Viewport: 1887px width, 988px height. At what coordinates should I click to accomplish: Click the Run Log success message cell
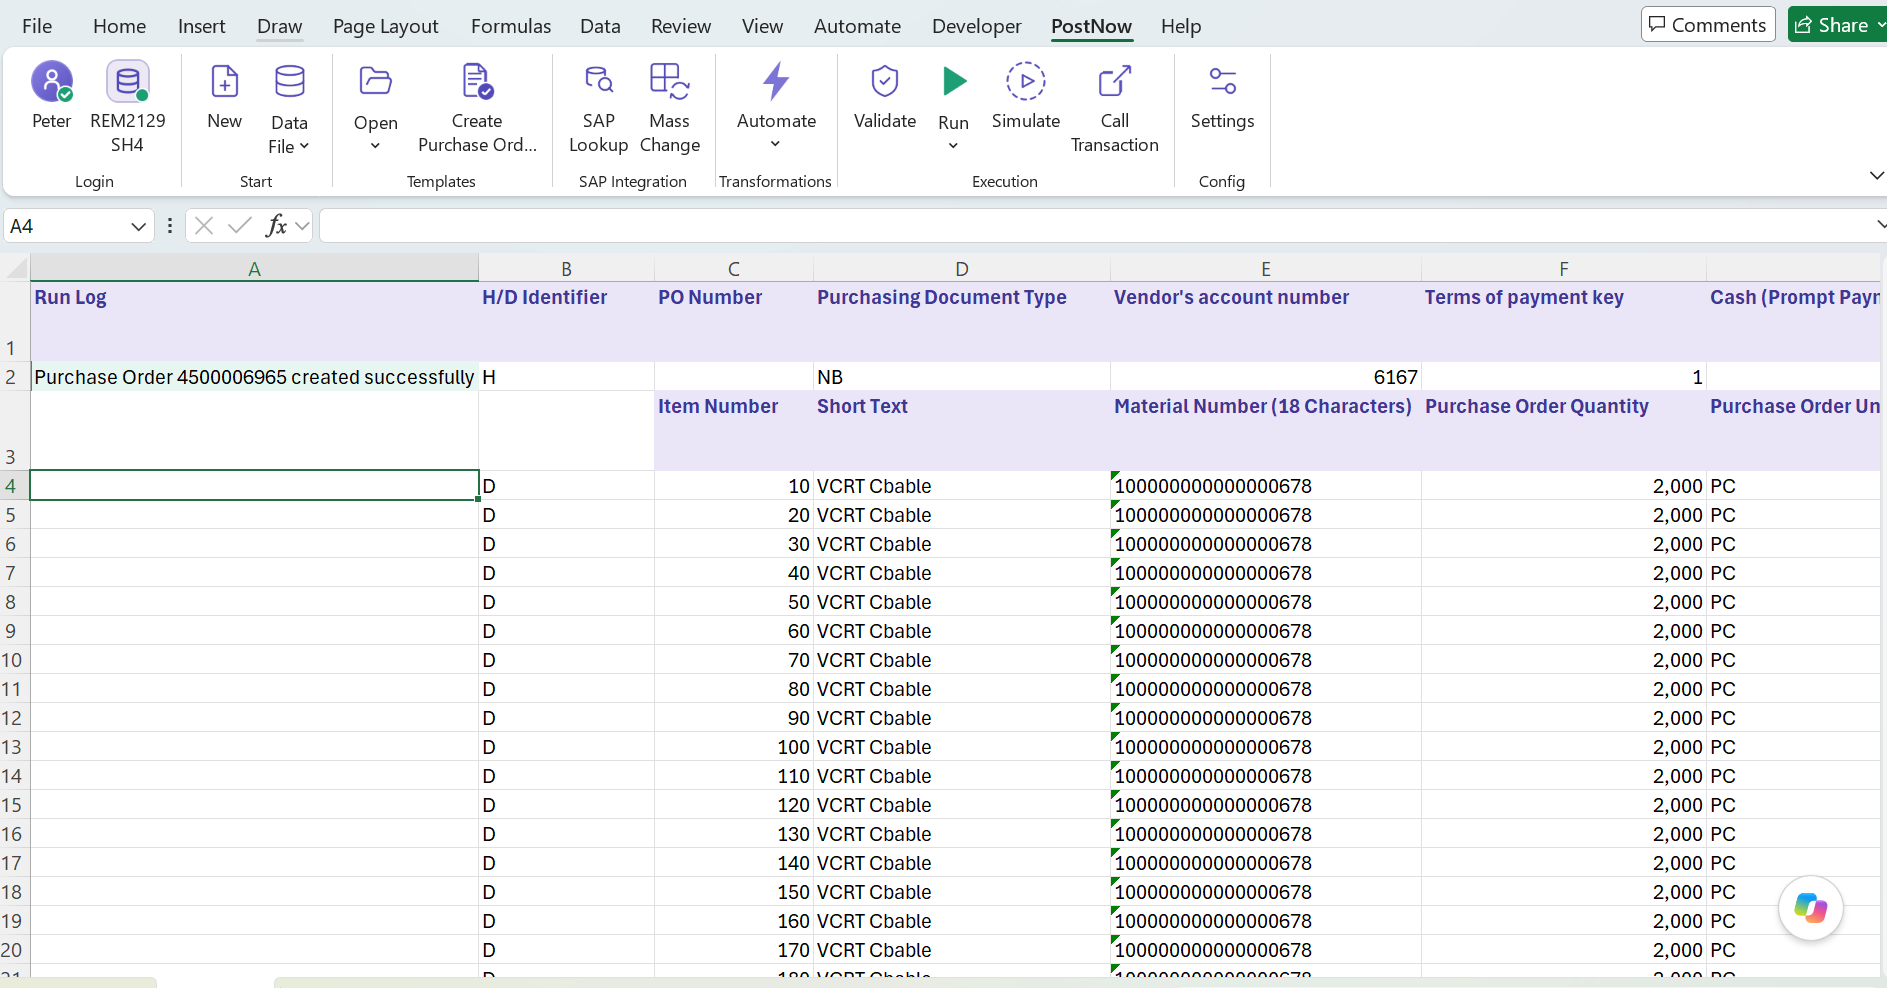[254, 377]
